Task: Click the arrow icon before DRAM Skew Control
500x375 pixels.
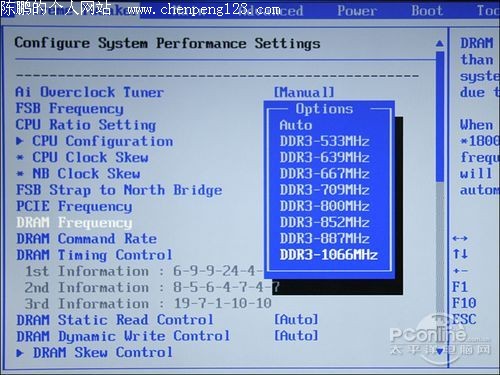Action: (x=20, y=353)
